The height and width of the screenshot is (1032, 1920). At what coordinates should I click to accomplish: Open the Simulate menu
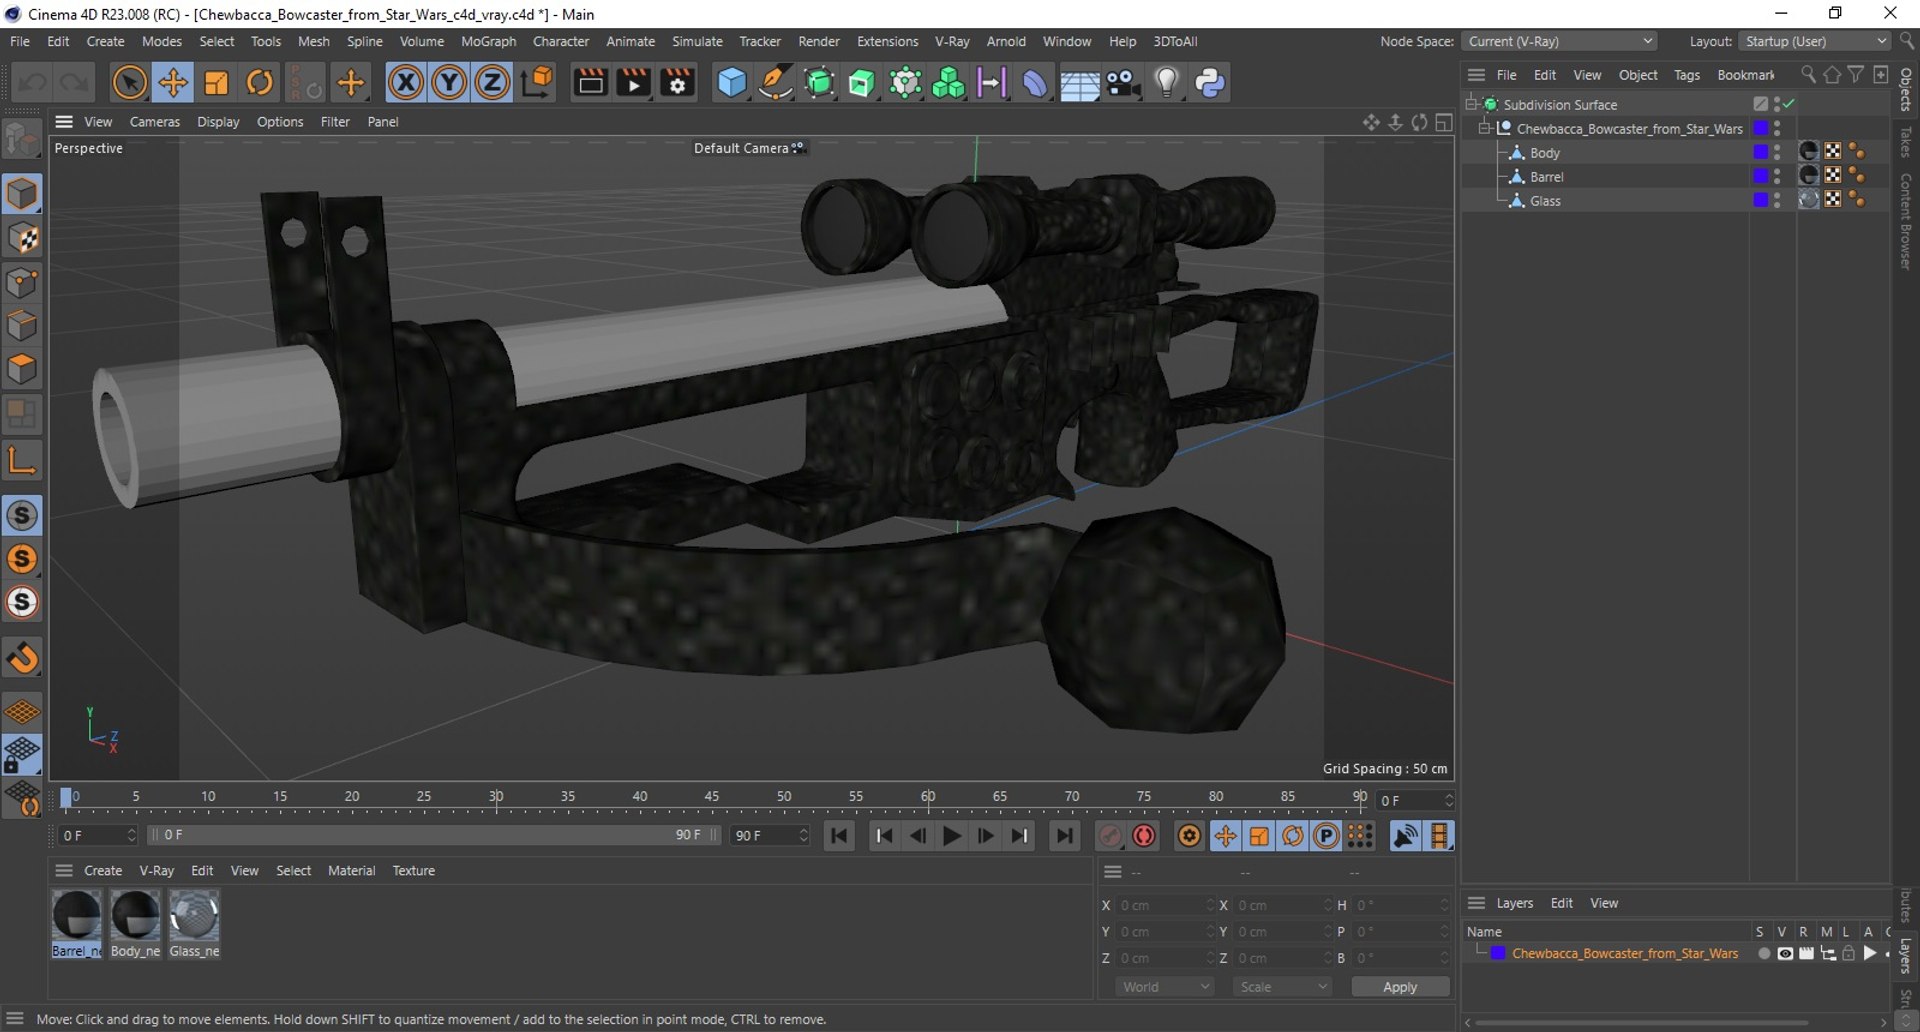[697, 41]
